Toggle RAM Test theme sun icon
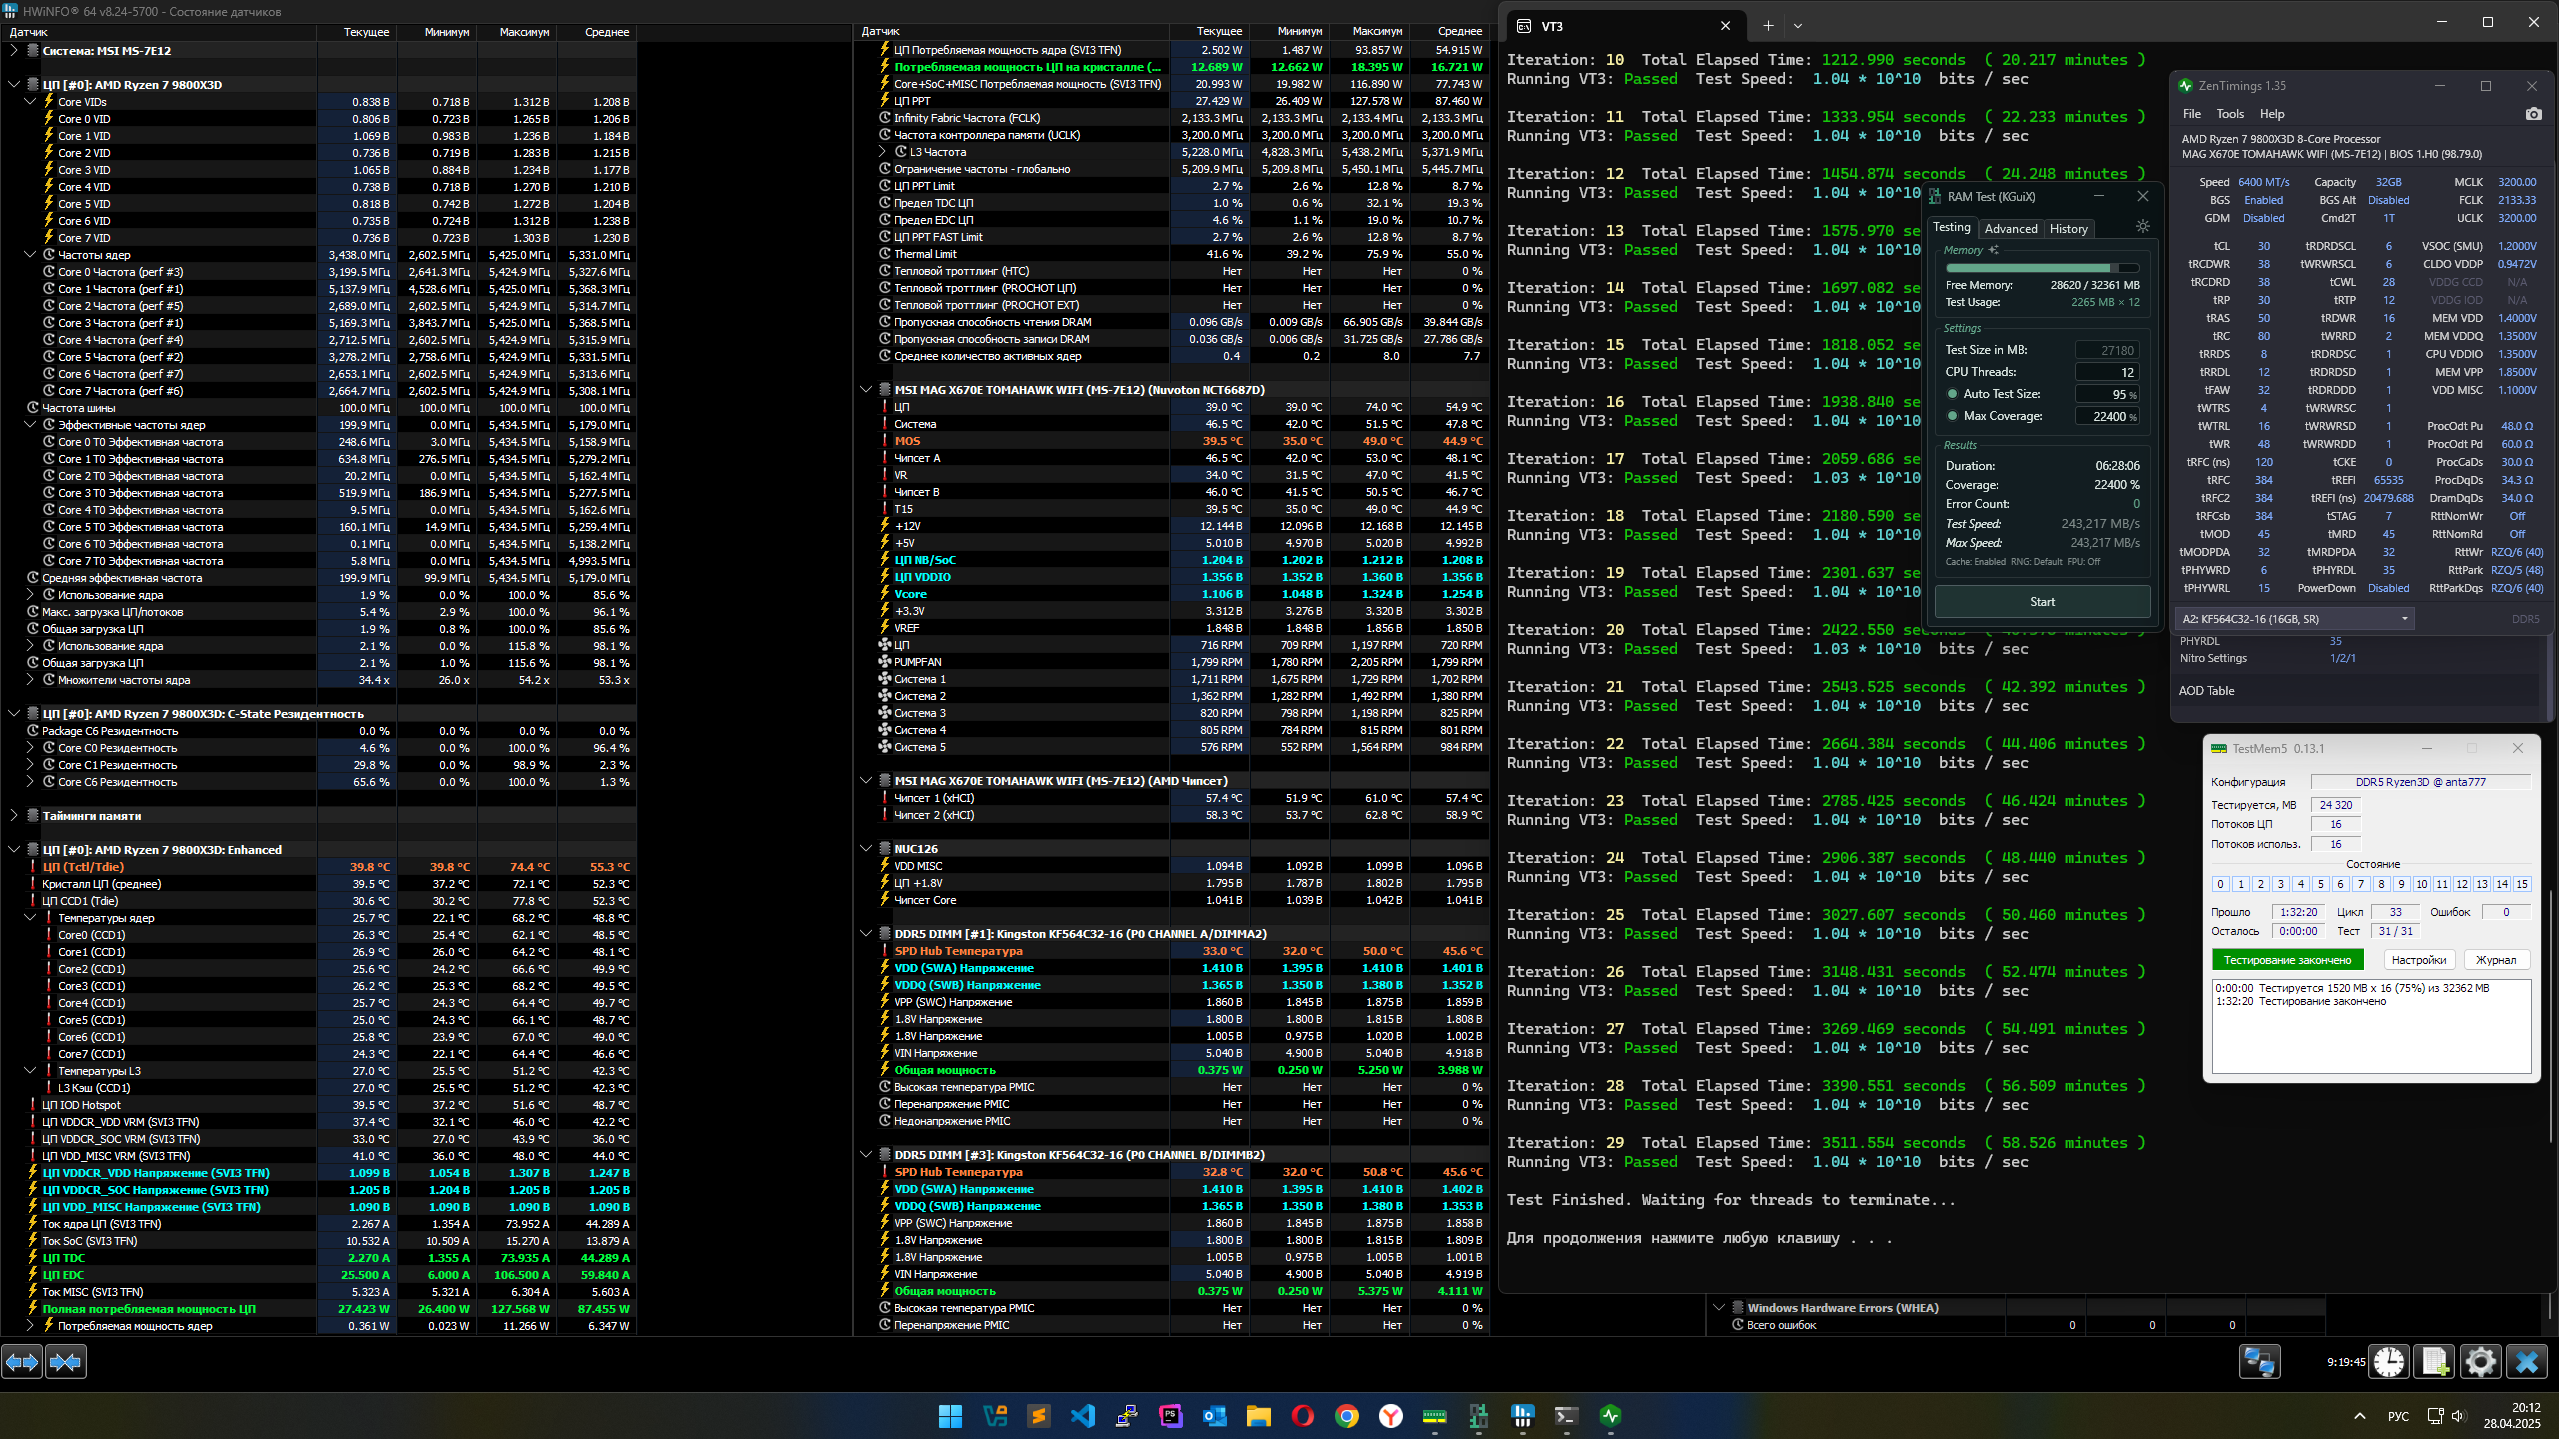This screenshot has width=2559, height=1439. (x=2142, y=227)
